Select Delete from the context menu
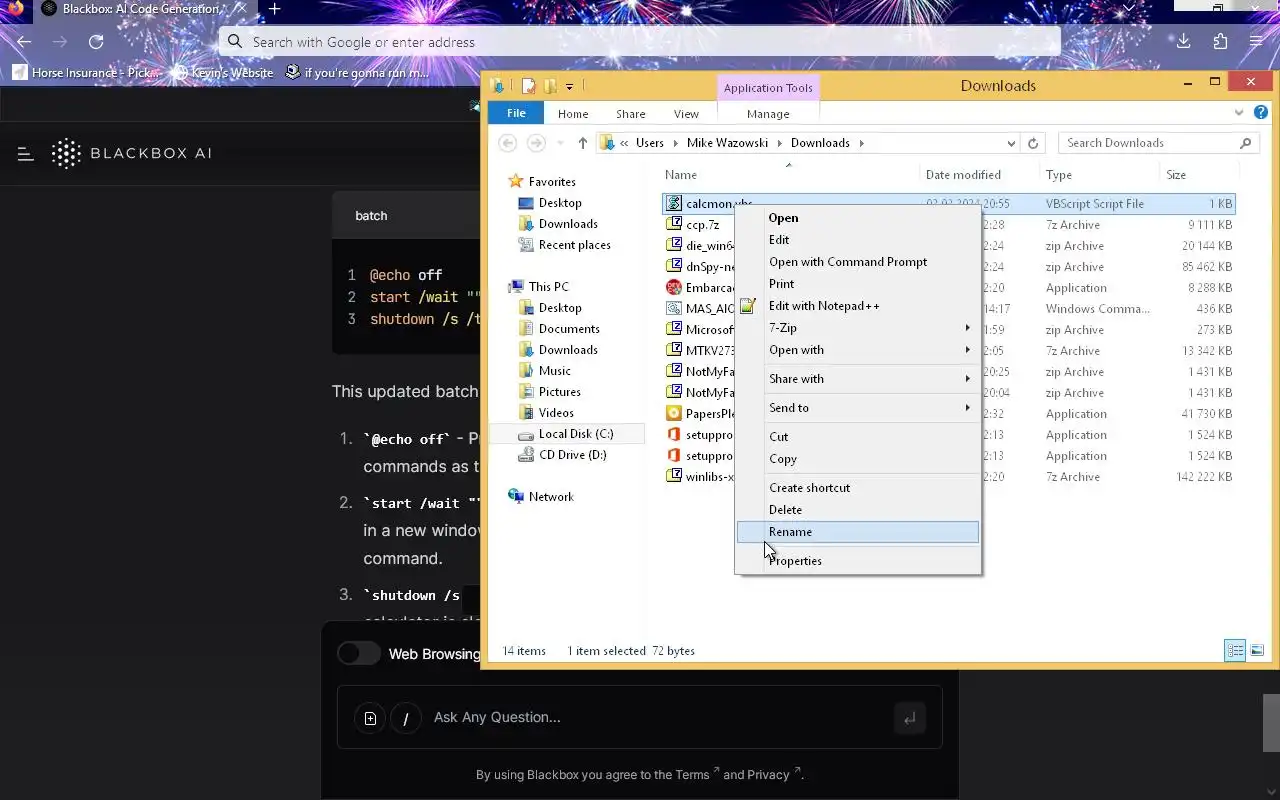The height and width of the screenshot is (800, 1280). point(858,510)
